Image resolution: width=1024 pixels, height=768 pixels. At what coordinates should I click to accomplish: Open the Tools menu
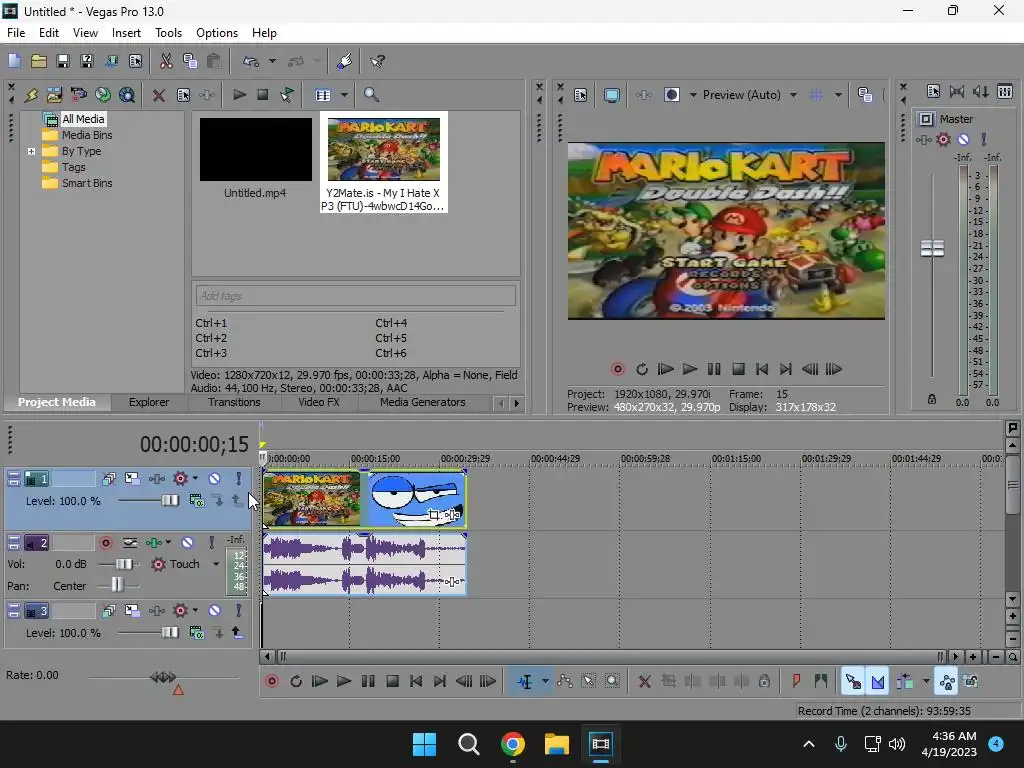(x=168, y=33)
